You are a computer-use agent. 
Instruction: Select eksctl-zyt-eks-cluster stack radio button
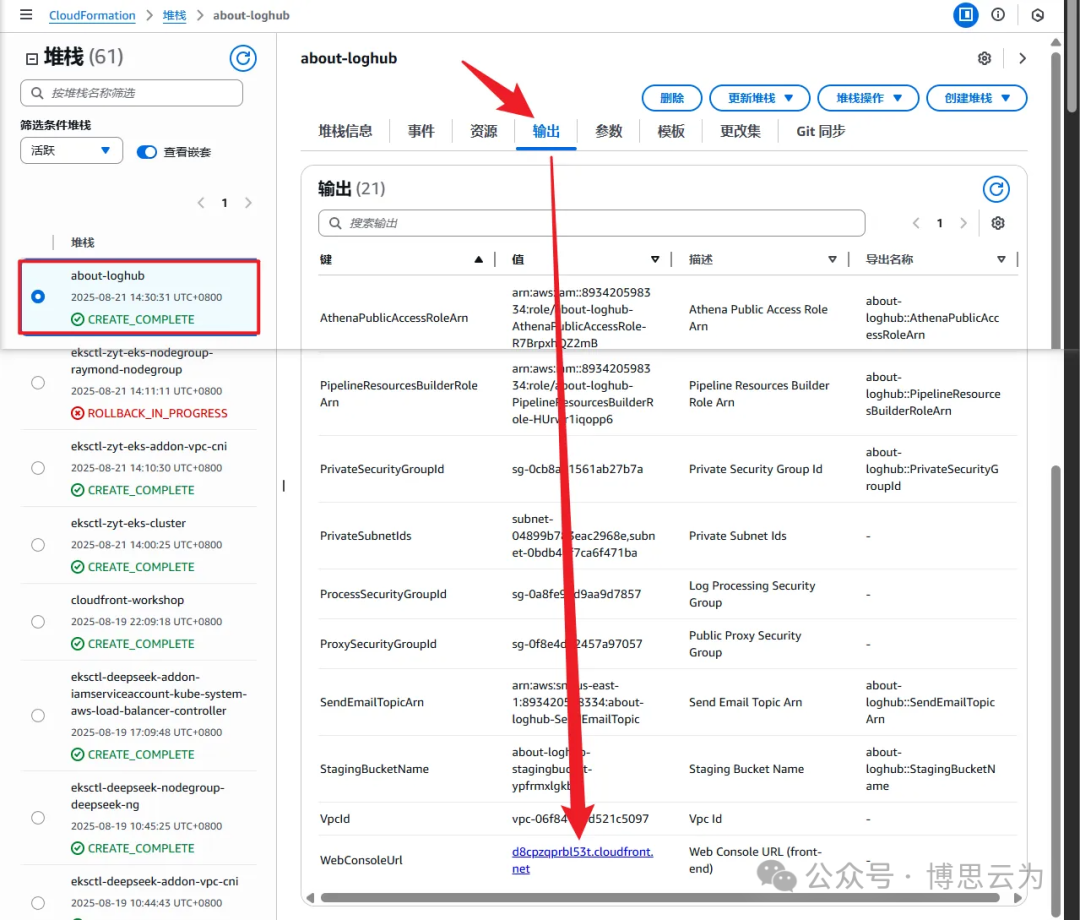point(38,545)
